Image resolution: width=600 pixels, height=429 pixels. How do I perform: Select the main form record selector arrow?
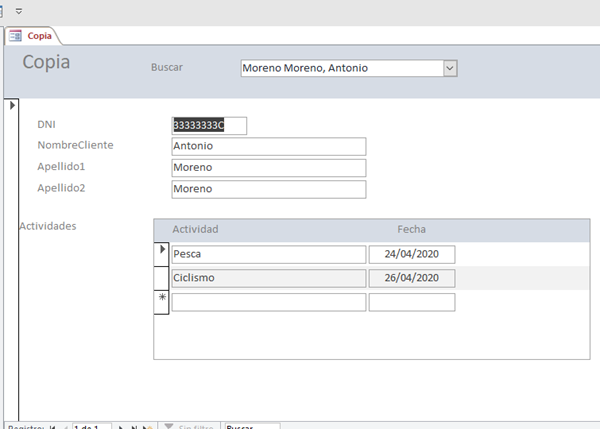11,104
